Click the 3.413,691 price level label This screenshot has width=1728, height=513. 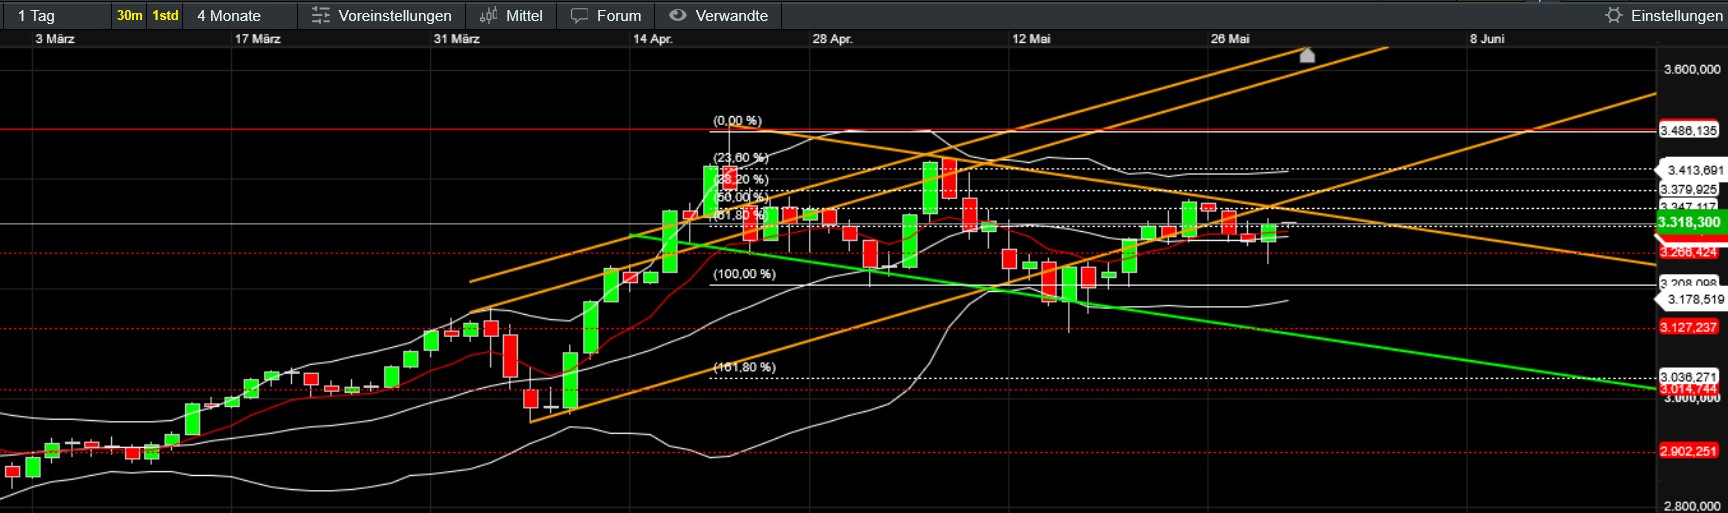point(1695,170)
